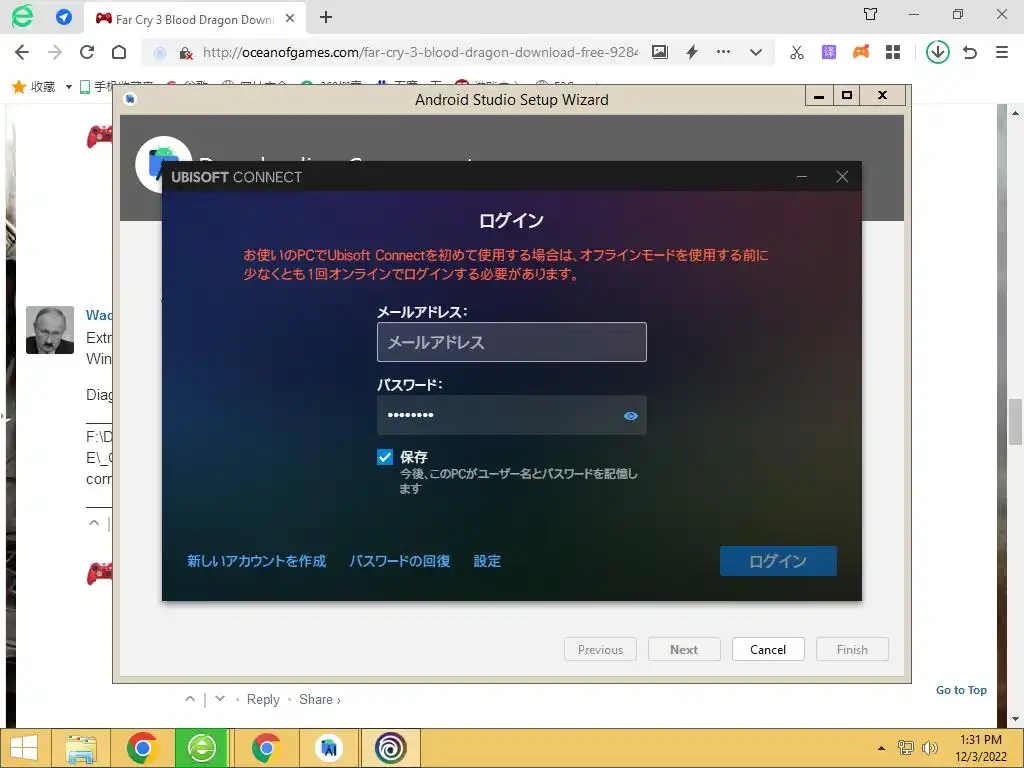Screen dimensions: 1024x768
Task: Click the メールアドレス email input field
Action: pos(511,342)
